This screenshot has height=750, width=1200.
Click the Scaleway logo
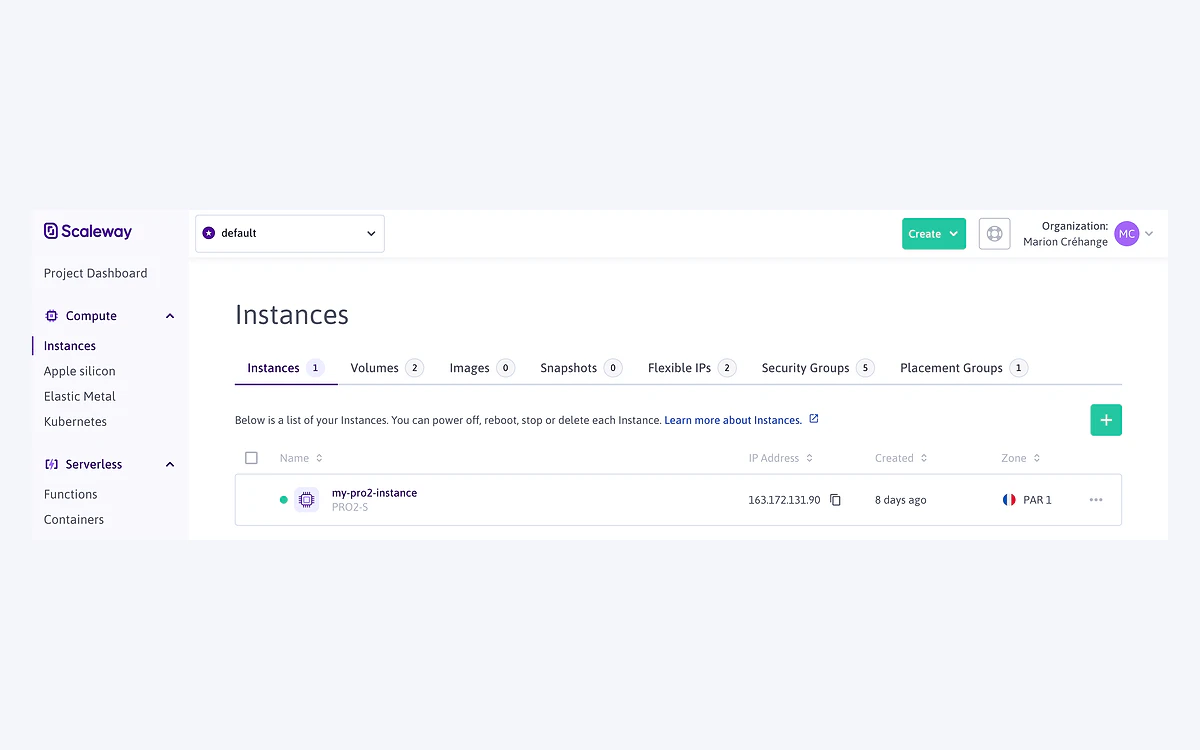pyautogui.click(x=88, y=231)
